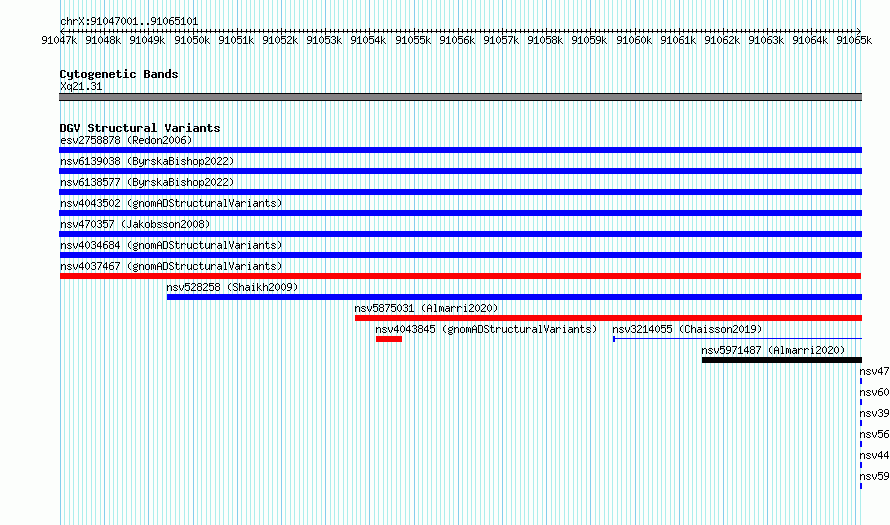
Task: Select the Cytogenetic Bands track title
Action: pos(119,74)
